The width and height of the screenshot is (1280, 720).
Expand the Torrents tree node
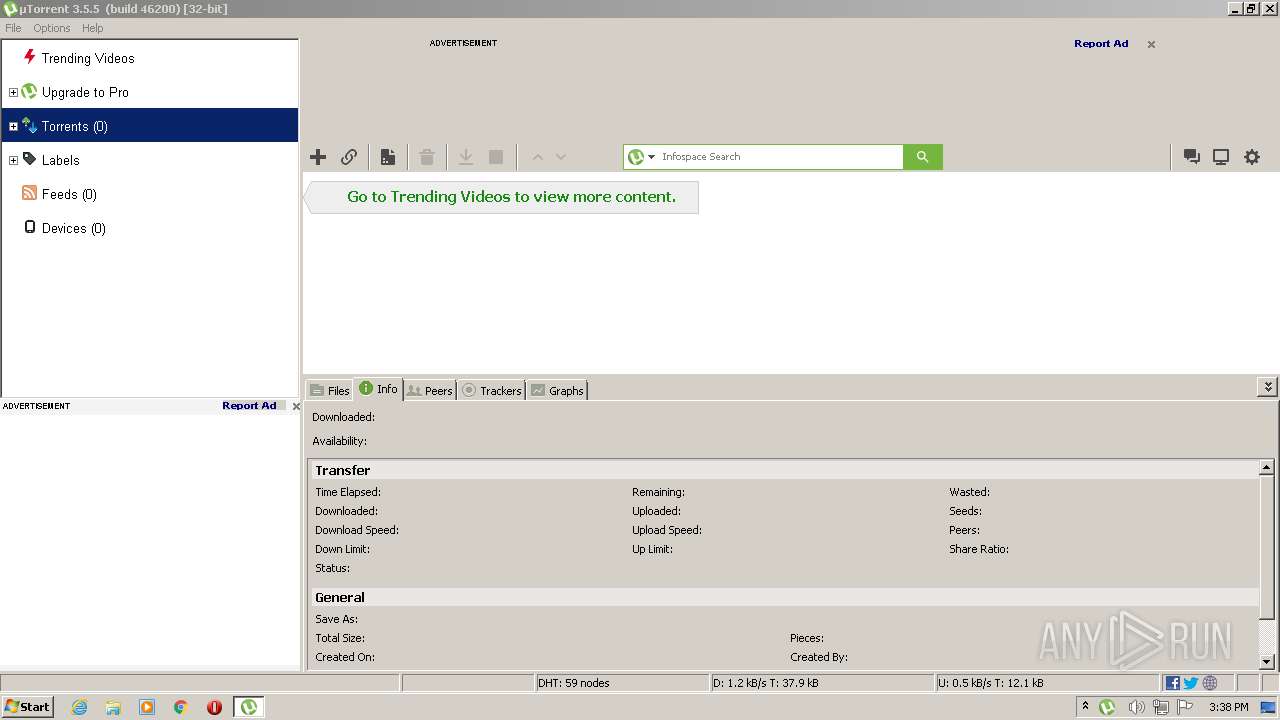(x=13, y=126)
